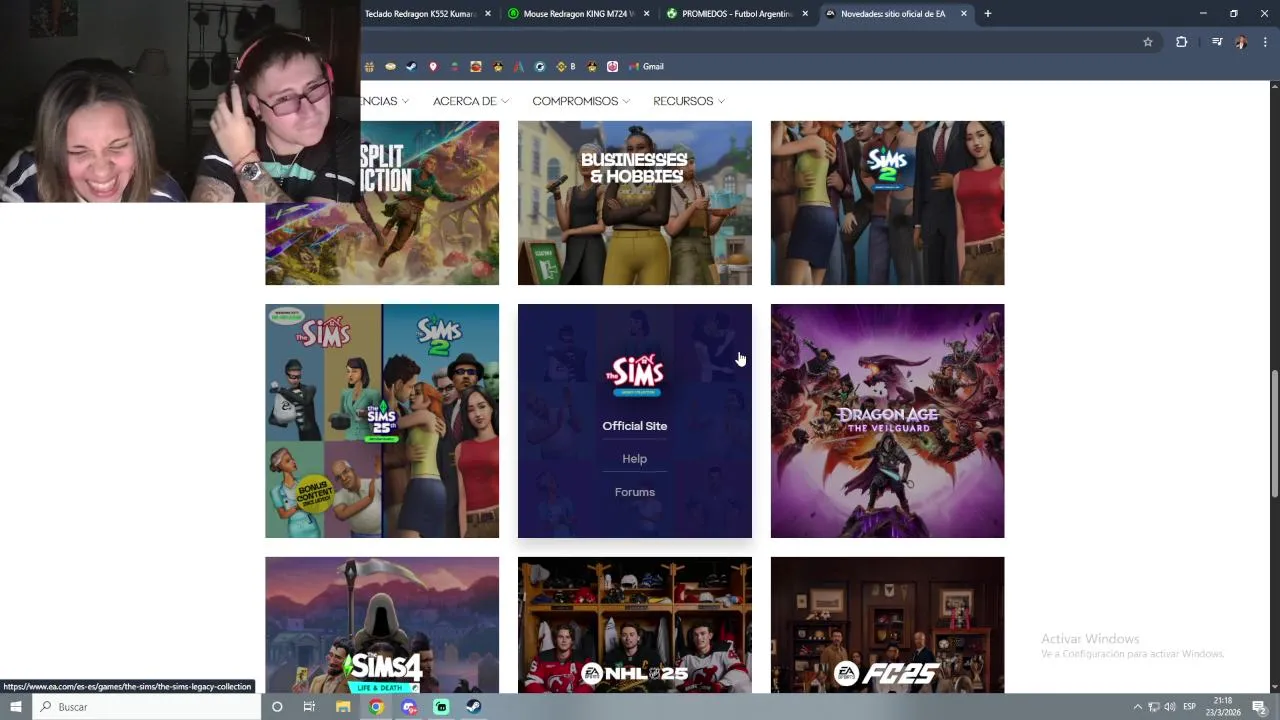Image resolution: width=1280 pixels, height=720 pixels.
Task: Open the Gmail bookmark
Action: point(646,67)
